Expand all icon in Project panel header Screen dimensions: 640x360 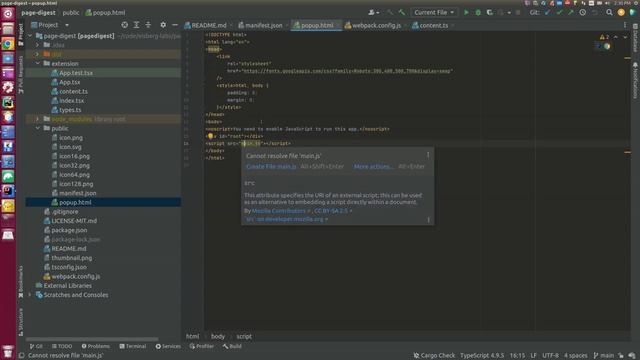(x=136, y=25)
